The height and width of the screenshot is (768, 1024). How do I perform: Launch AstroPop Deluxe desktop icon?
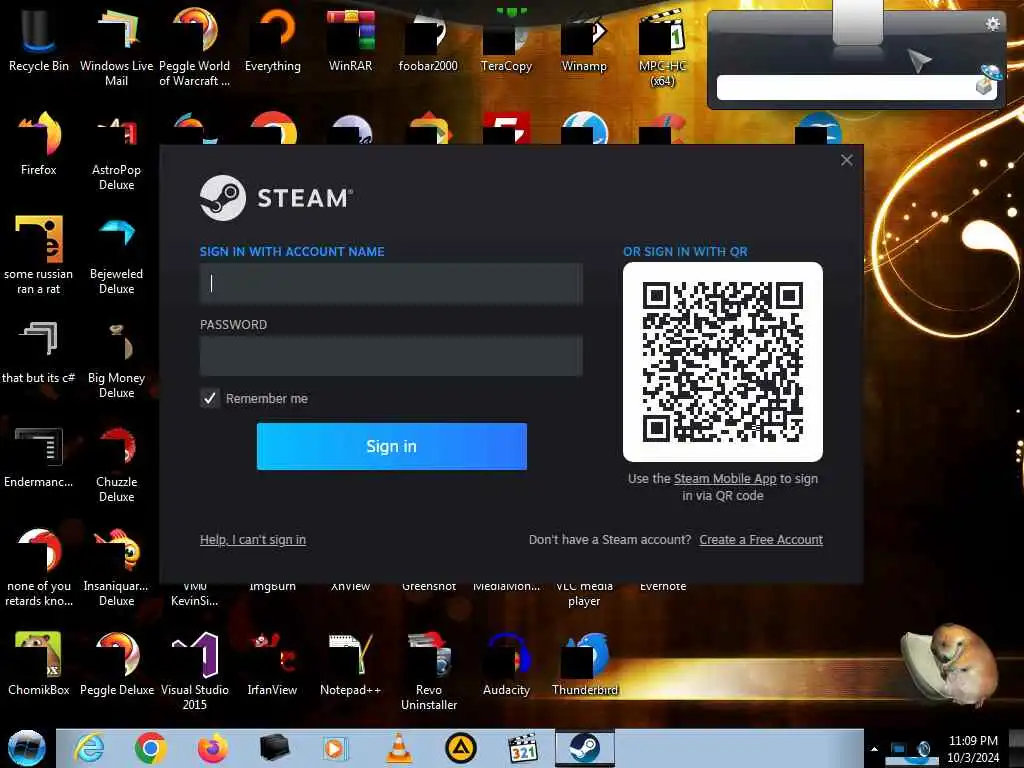(x=116, y=152)
